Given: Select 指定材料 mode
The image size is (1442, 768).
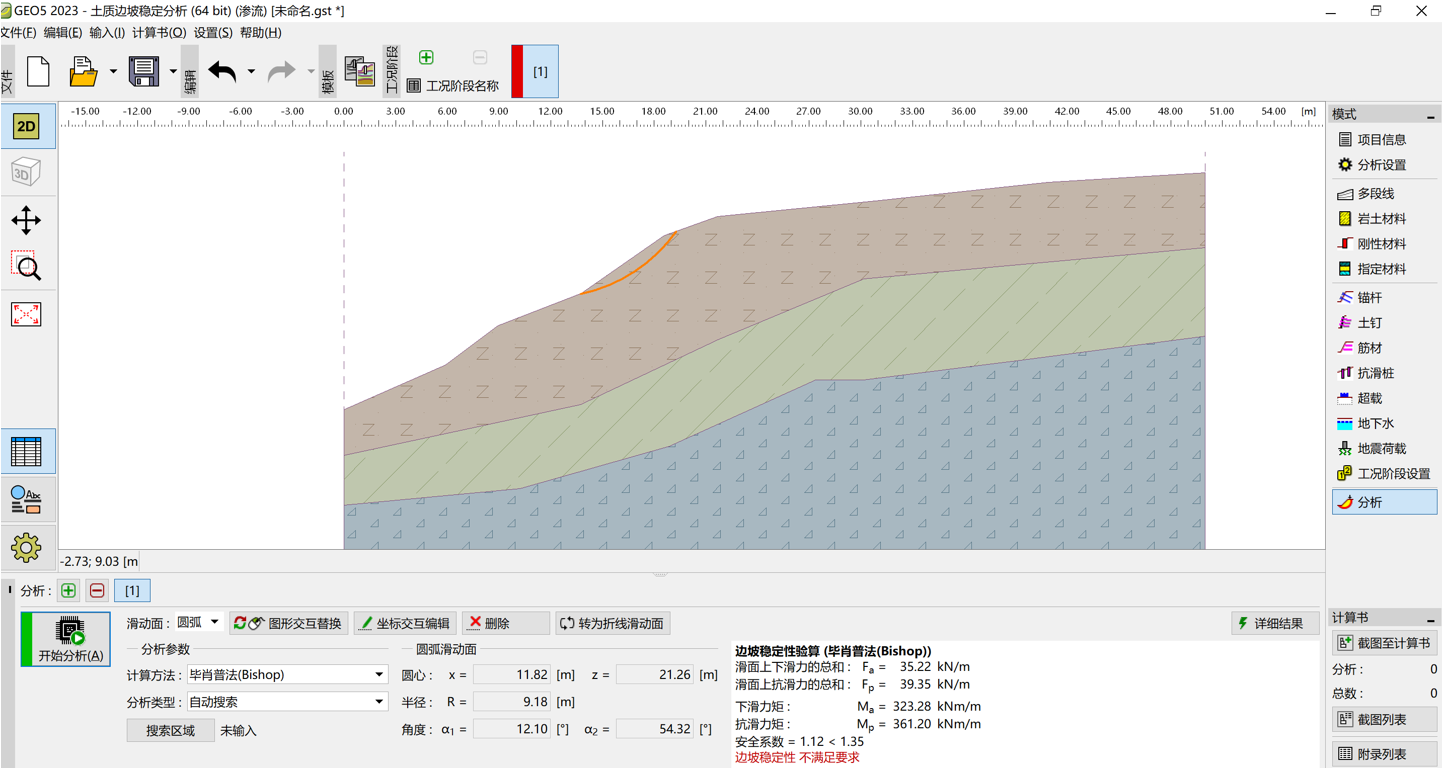Looking at the screenshot, I should (1384, 269).
